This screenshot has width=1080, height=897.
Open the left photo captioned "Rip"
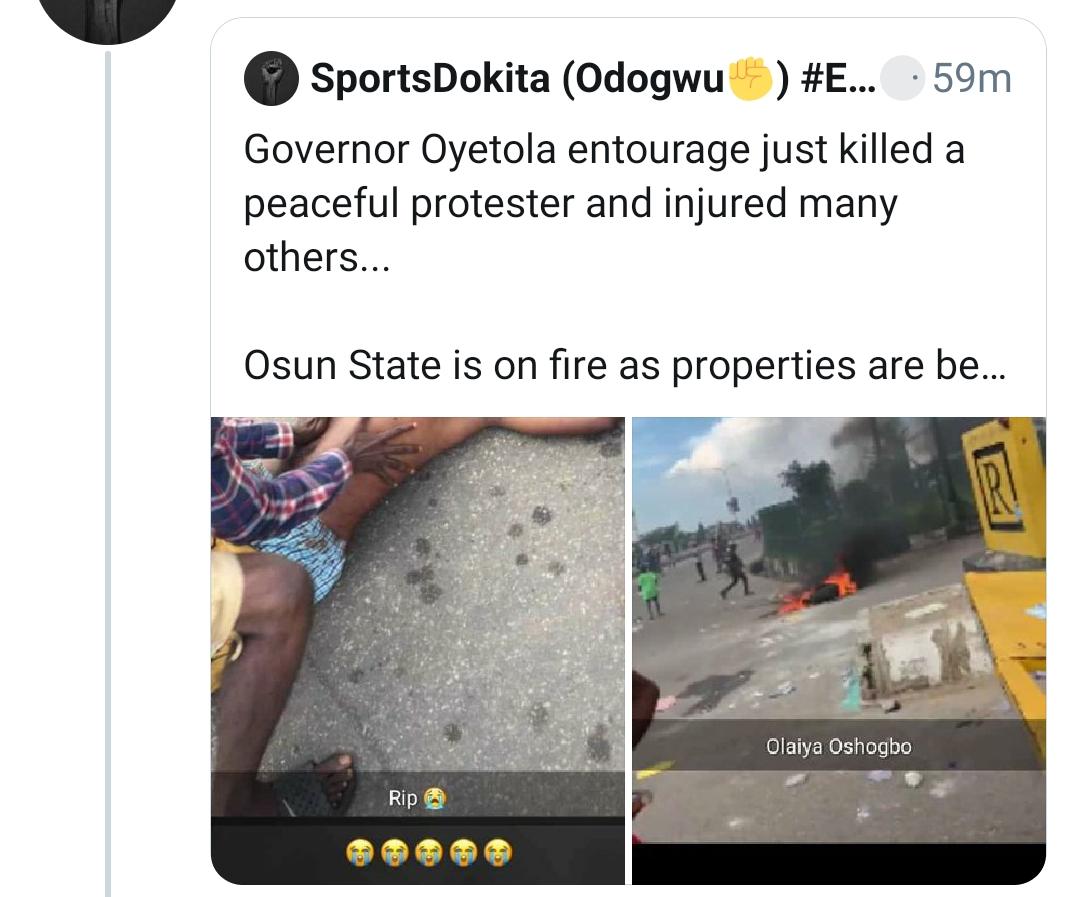coord(418,600)
